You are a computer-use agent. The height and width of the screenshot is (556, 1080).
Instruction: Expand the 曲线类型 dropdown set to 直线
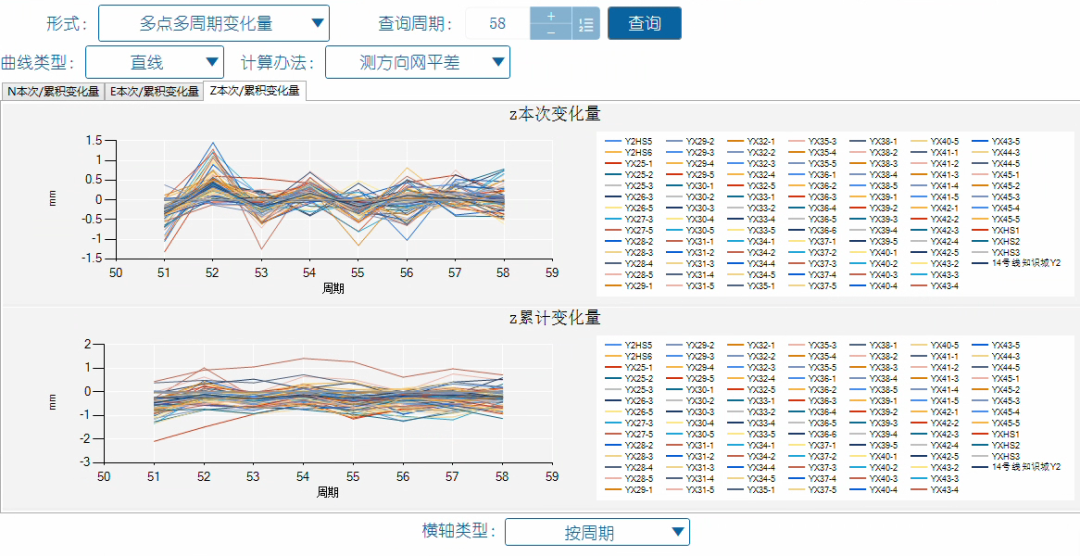click(154, 63)
